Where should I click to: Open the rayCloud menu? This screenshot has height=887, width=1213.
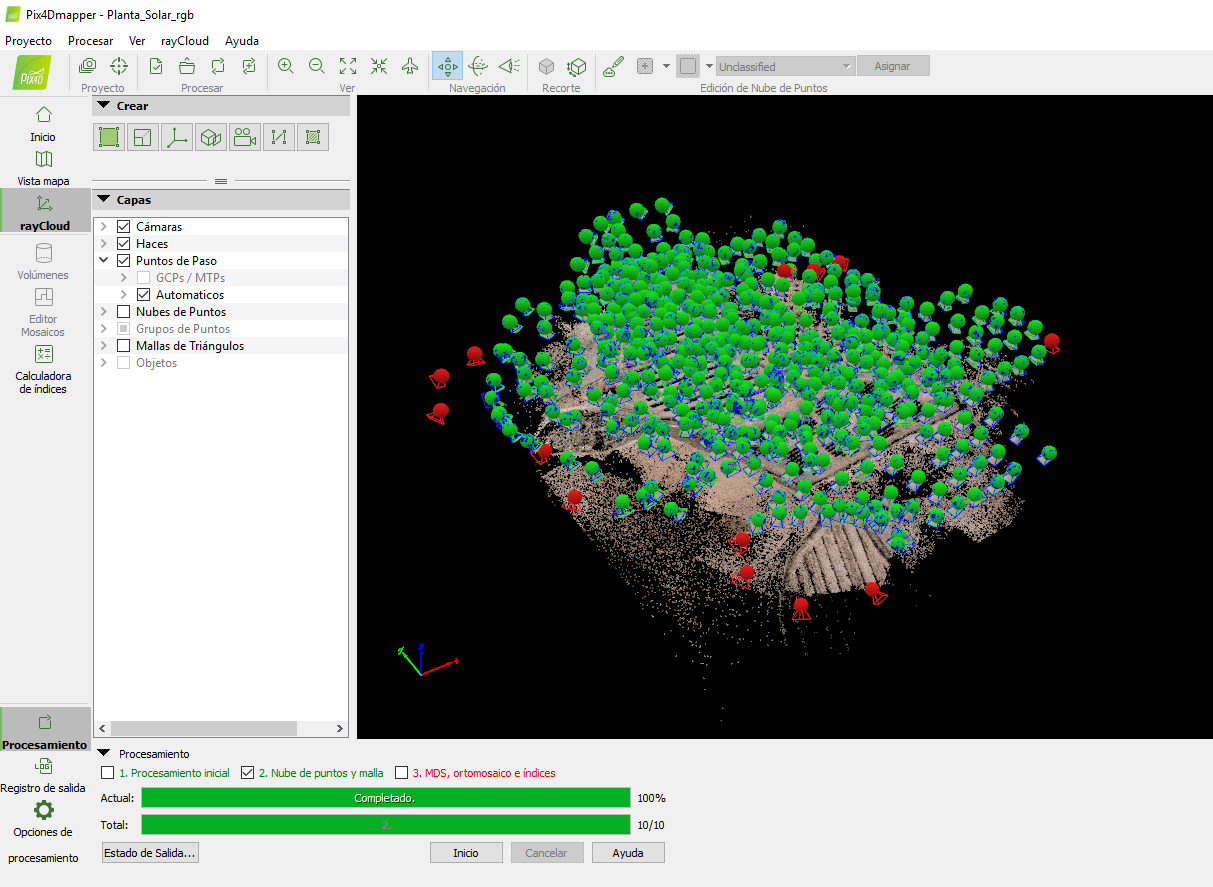point(185,41)
